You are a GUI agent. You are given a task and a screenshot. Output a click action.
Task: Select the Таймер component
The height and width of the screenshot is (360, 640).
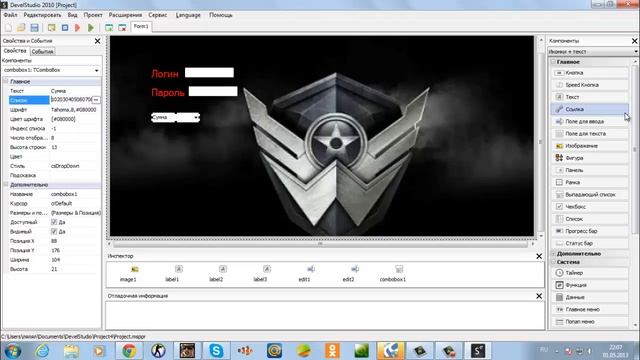click(590, 273)
